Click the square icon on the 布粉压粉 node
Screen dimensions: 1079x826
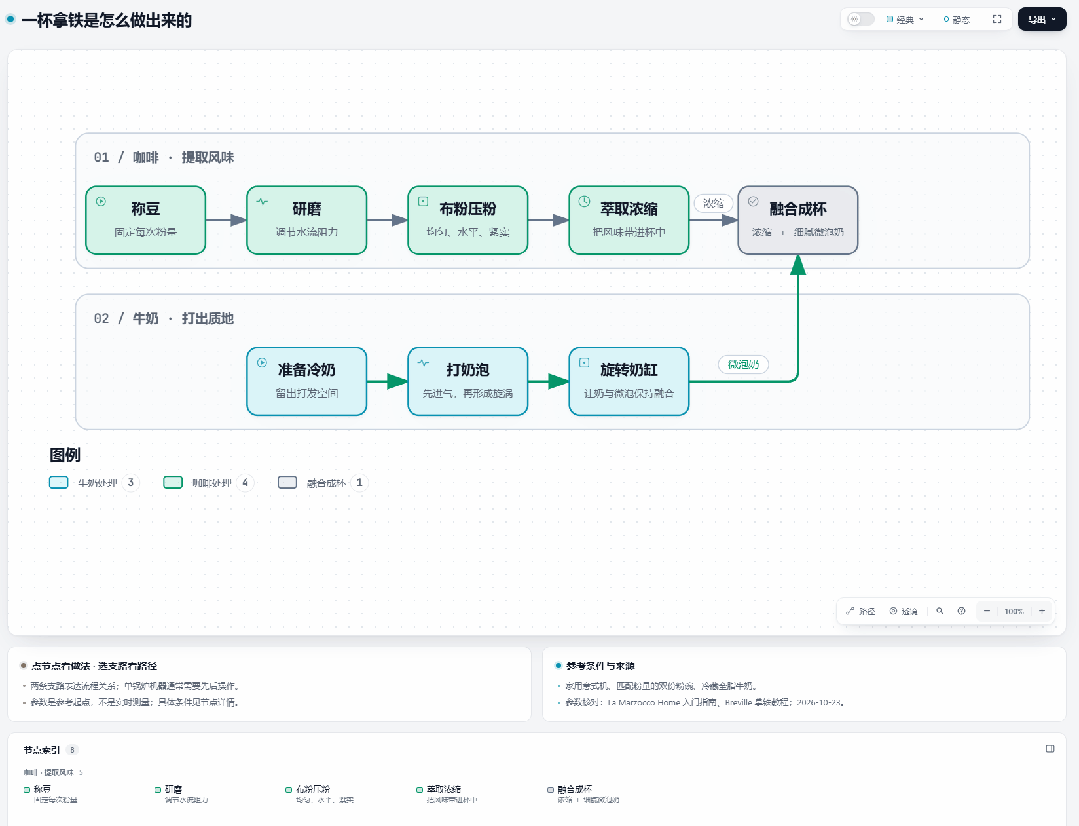(423, 202)
